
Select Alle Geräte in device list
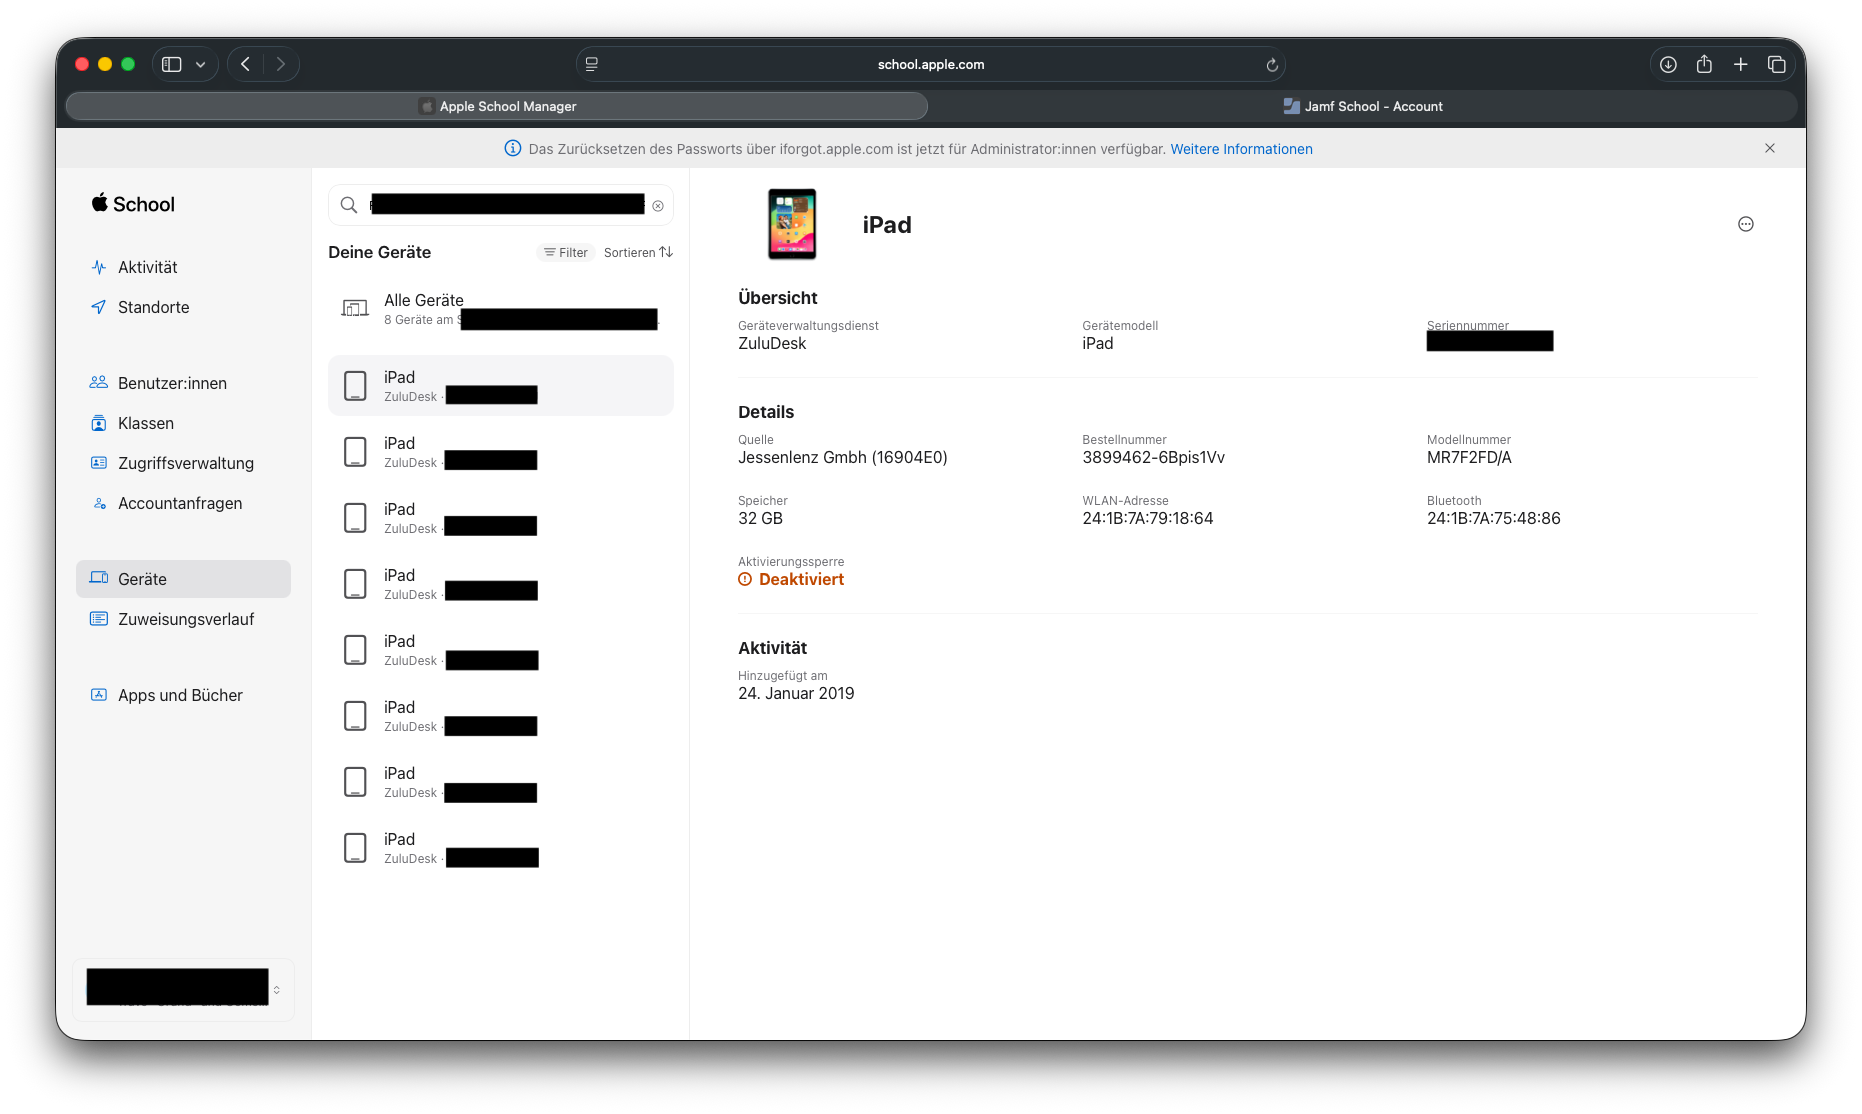pos(424,301)
